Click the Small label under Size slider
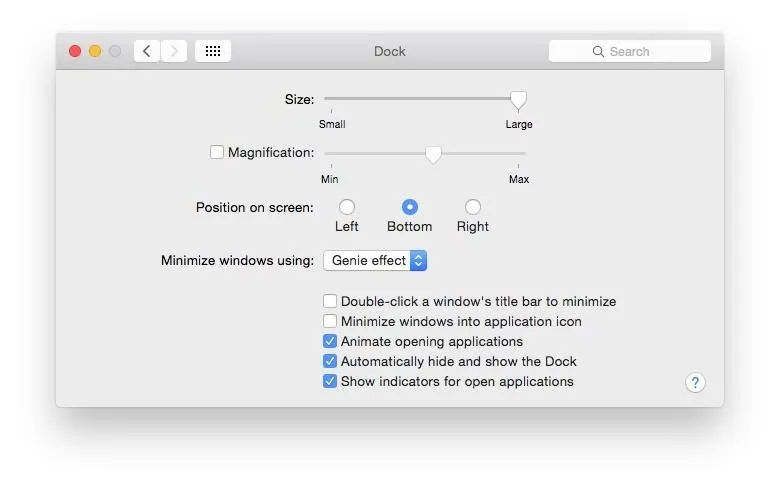This screenshot has height=487, width=780. point(332,124)
